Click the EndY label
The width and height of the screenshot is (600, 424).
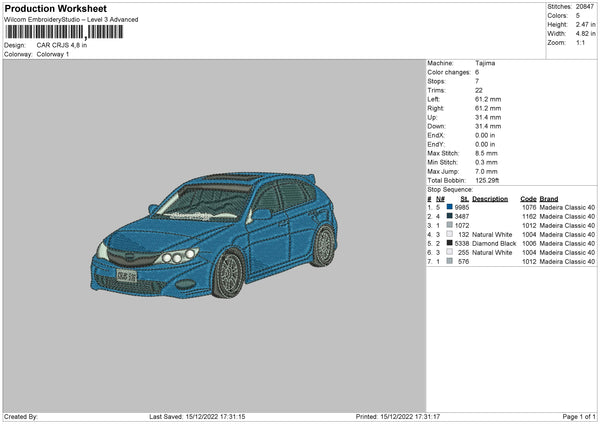(x=436, y=144)
